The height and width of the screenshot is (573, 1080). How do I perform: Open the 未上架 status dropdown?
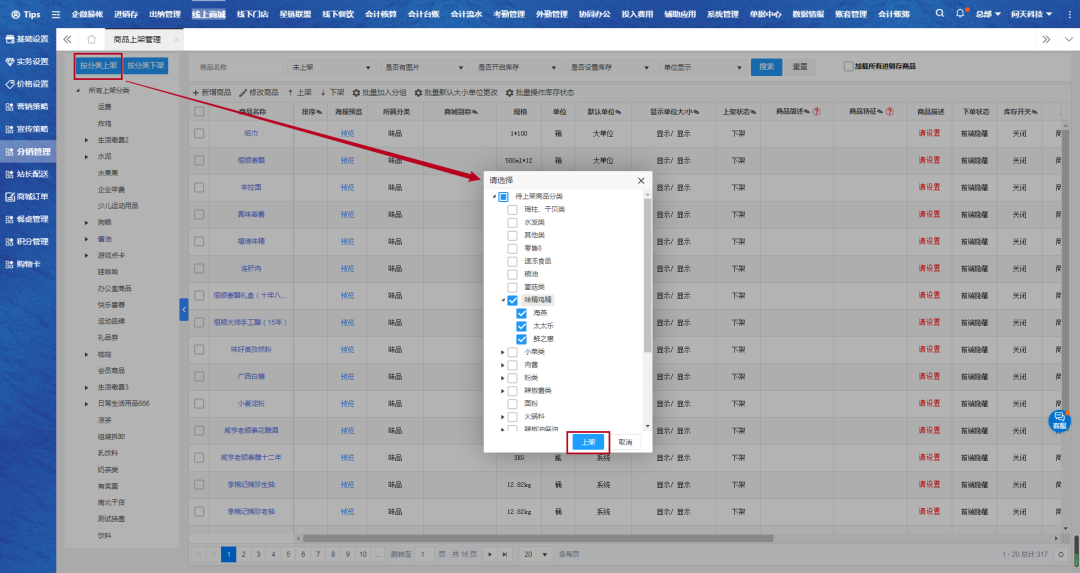(x=330, y=67)
